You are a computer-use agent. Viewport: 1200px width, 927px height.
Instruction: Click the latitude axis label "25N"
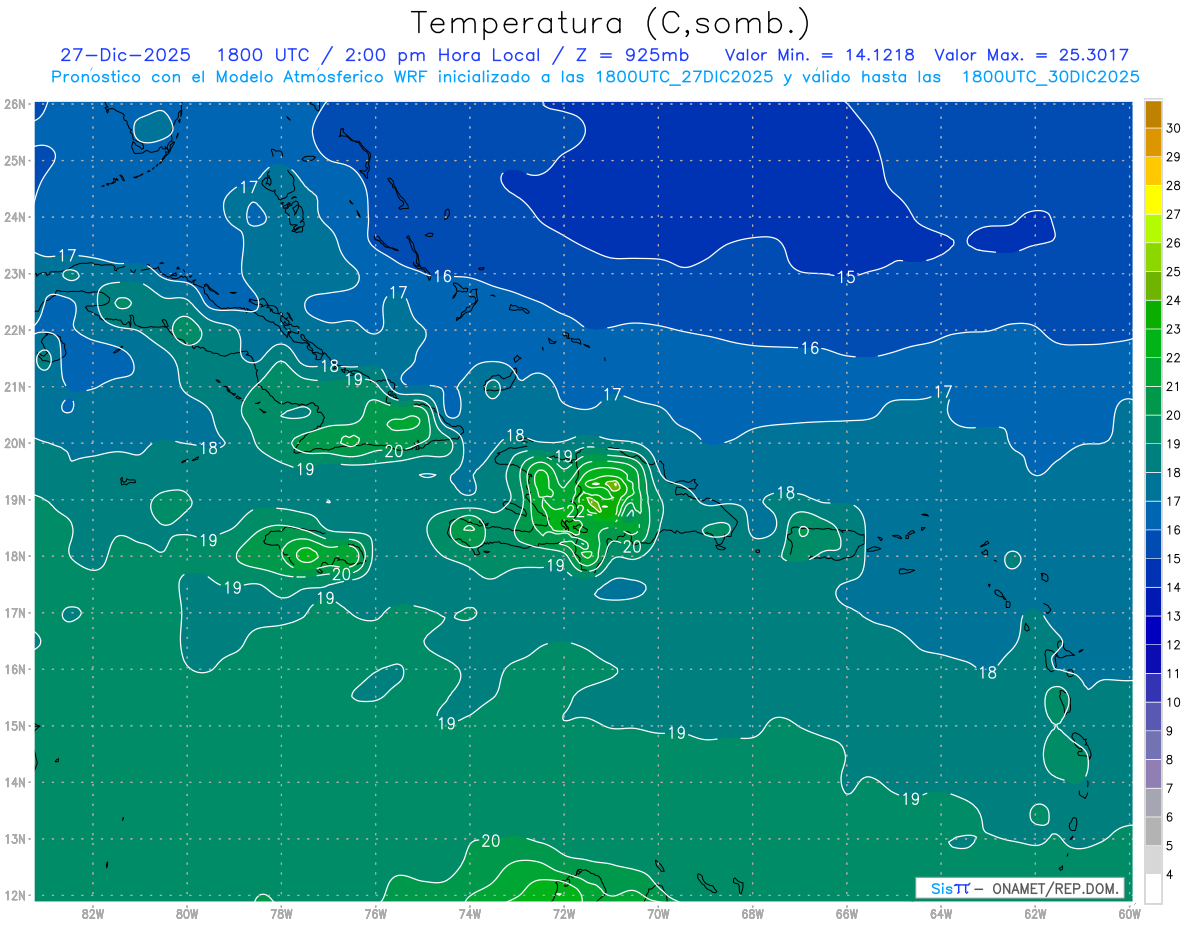[14, 160]
